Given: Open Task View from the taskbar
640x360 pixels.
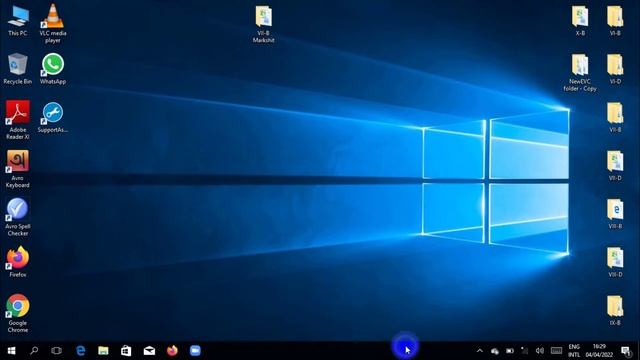Looking at the screenshot, I should pyautogui.click(x=57, y=351).
